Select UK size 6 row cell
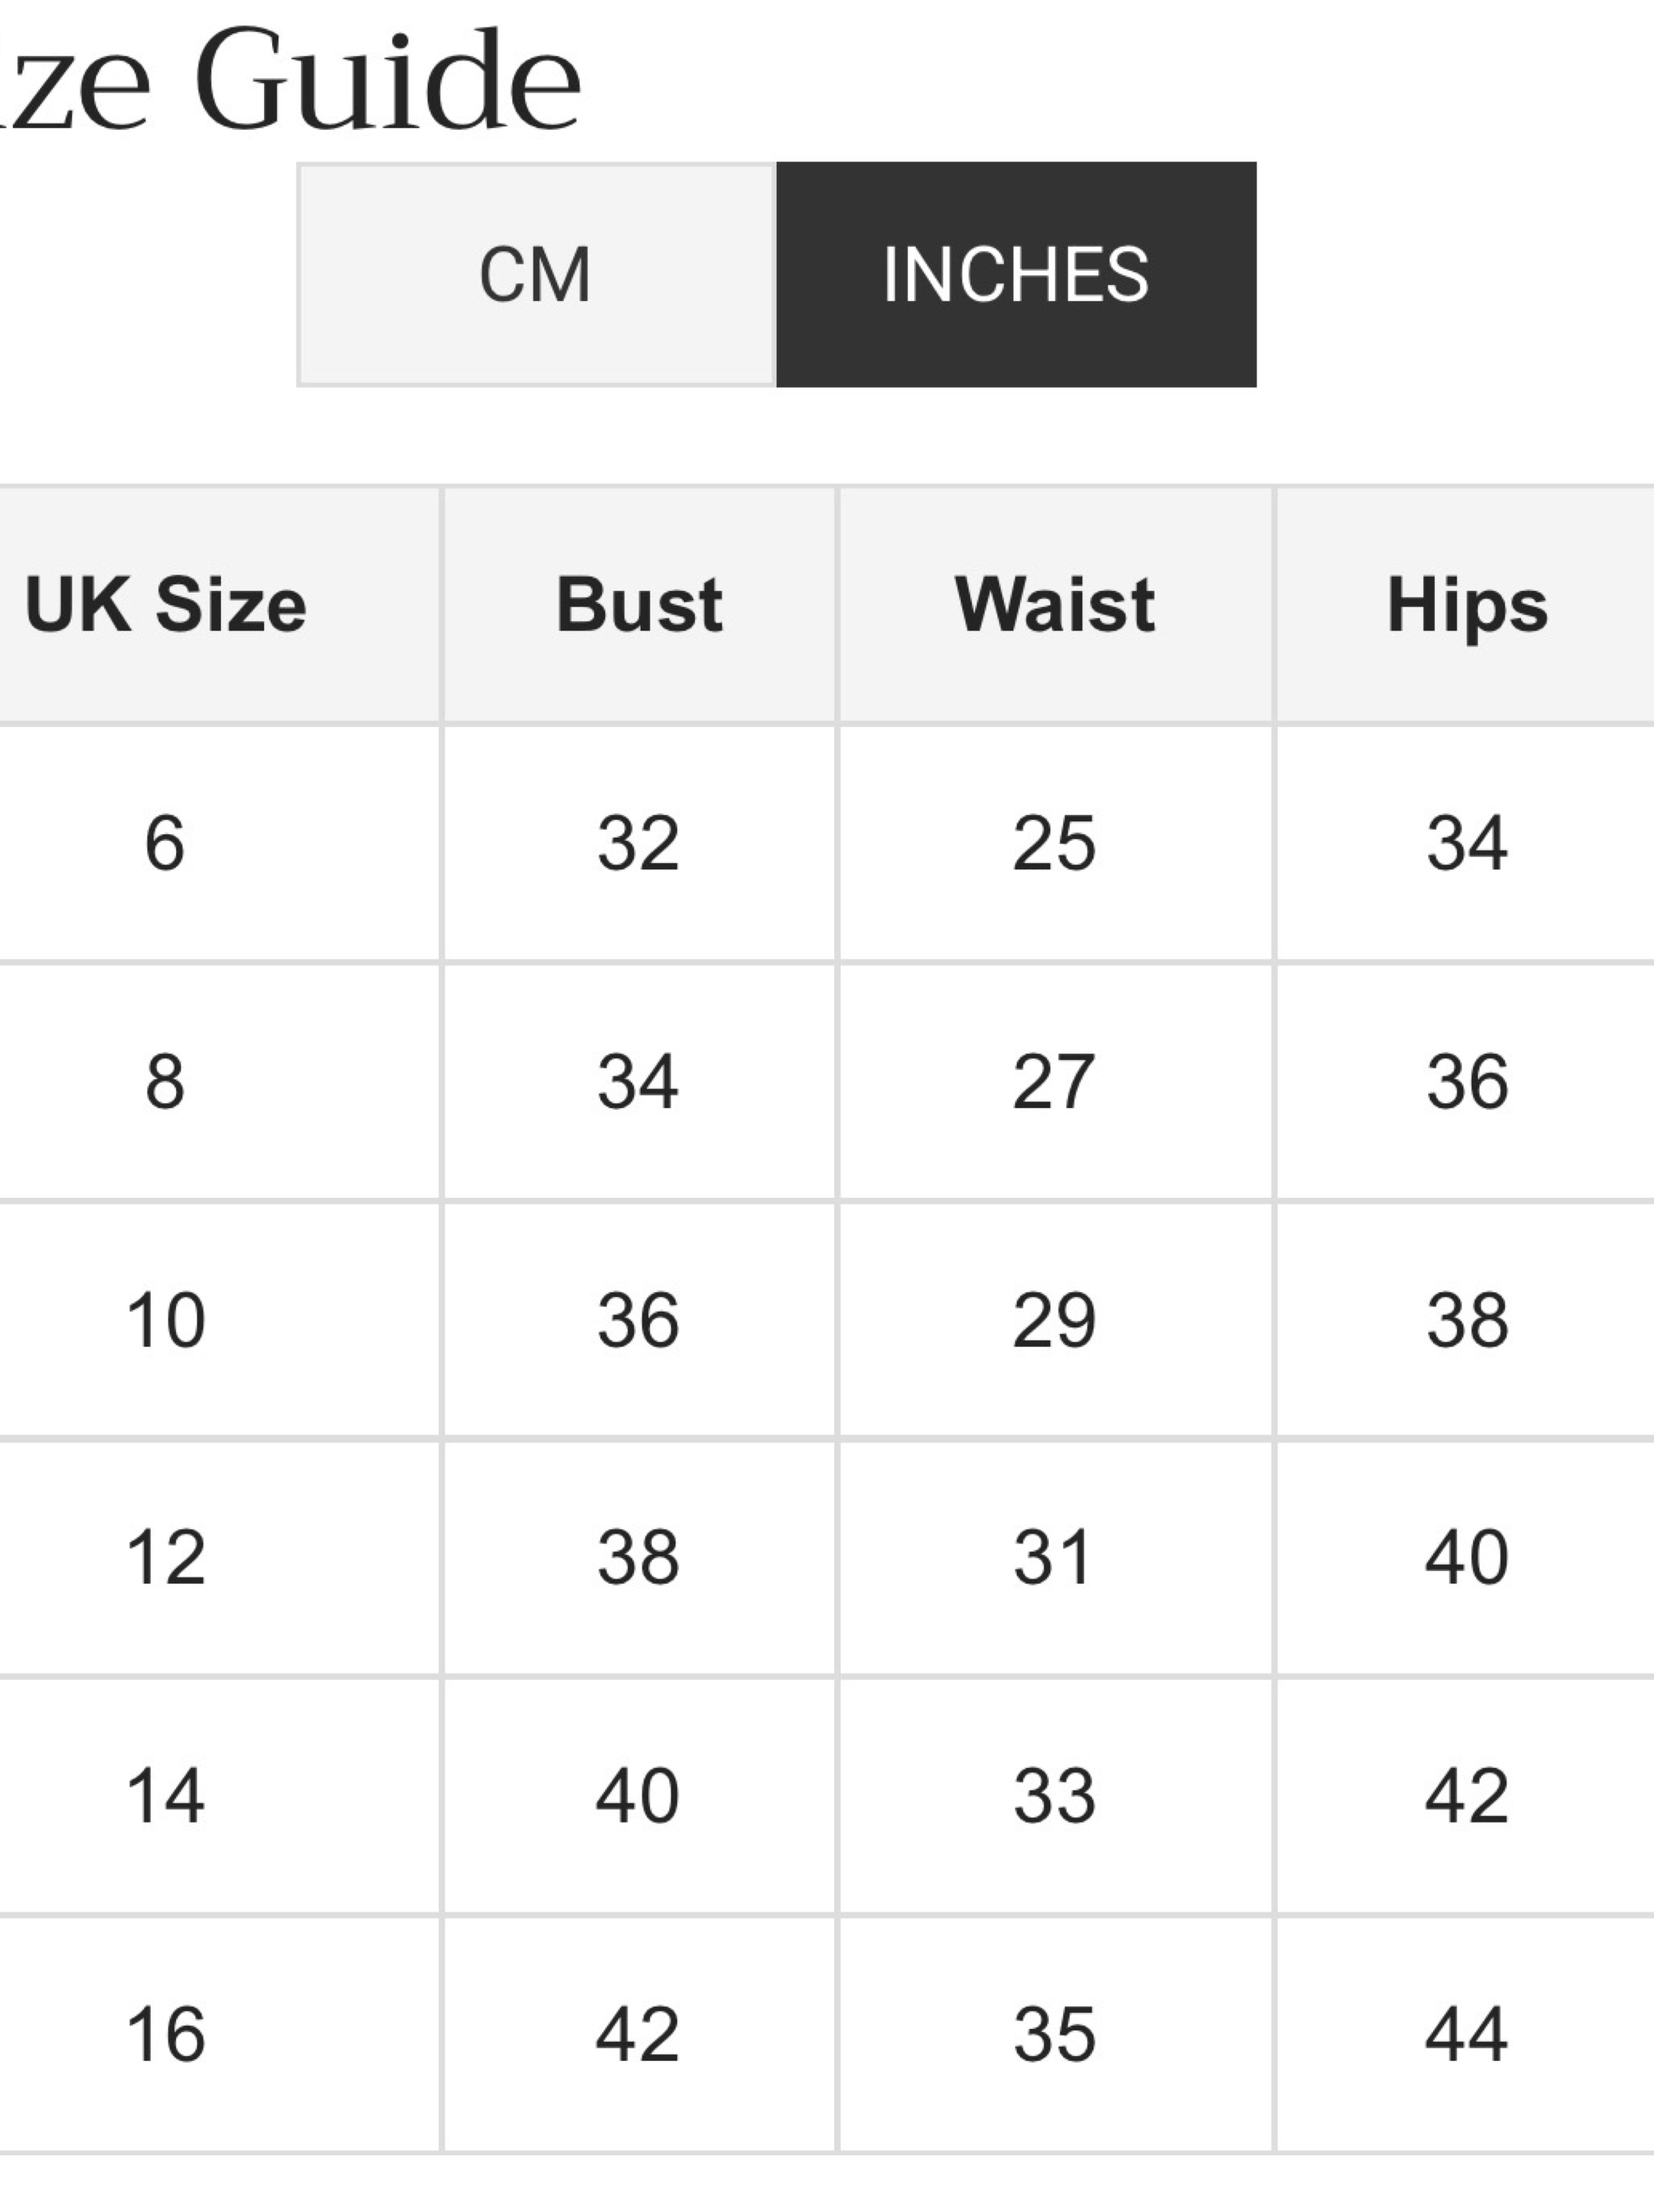Screen dimensions: 1654x2212 tap(166, 843)
